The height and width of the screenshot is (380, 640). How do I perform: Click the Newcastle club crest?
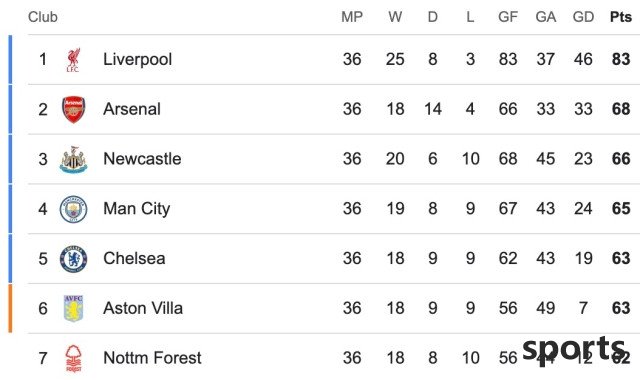(x=73, y=159)
